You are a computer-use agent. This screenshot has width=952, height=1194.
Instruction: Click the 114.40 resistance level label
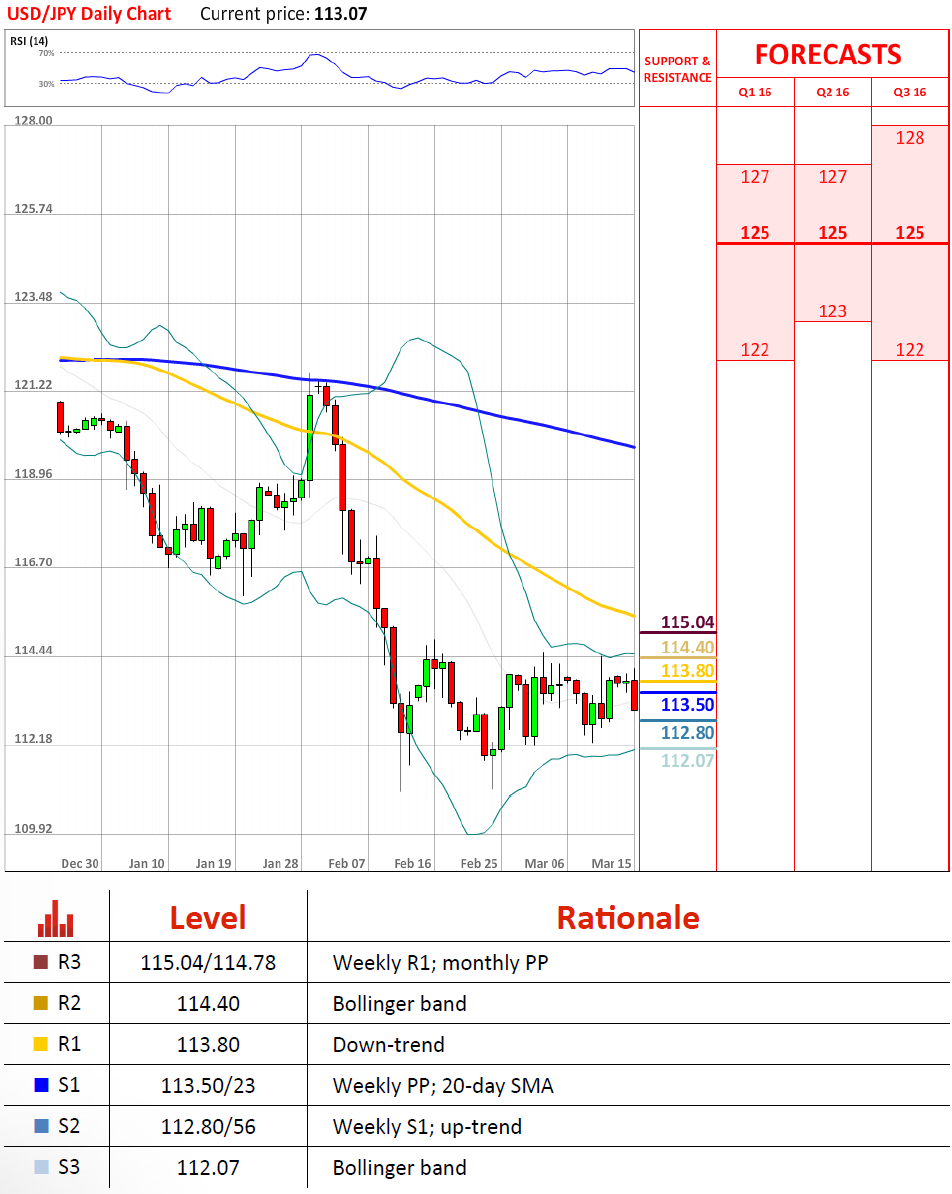pos(687,647)
